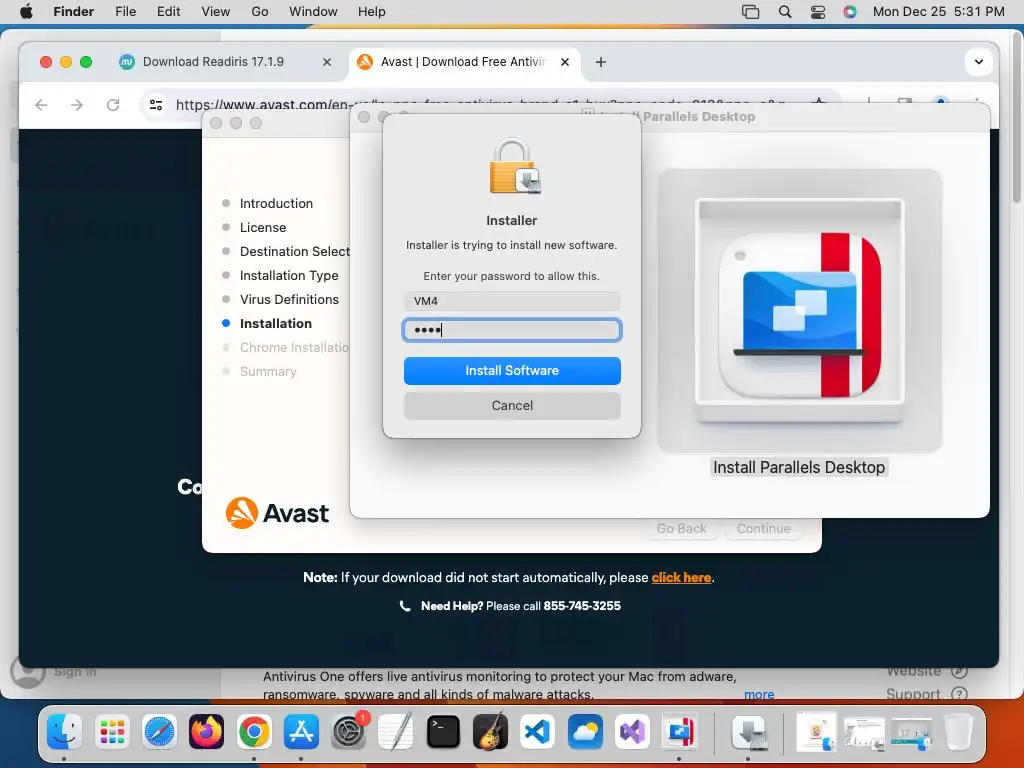Select the Summary step in installer sidebar
This screenshot has width=1024, height=768.
pos(268,371)
